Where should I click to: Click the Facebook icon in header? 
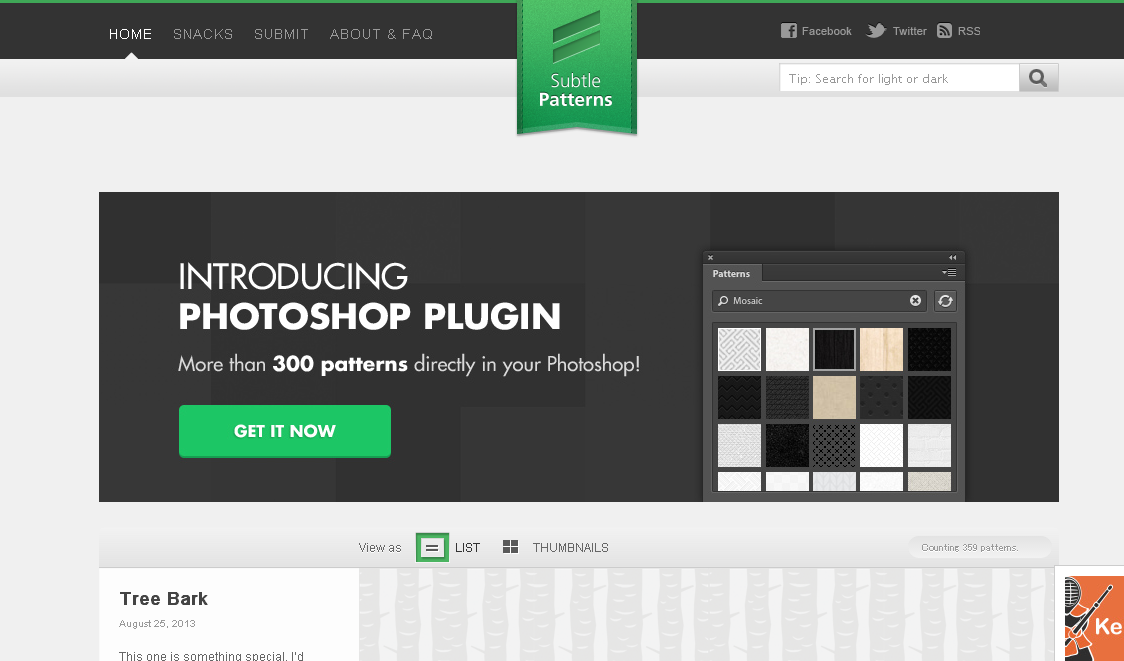[x=788, y=31]
